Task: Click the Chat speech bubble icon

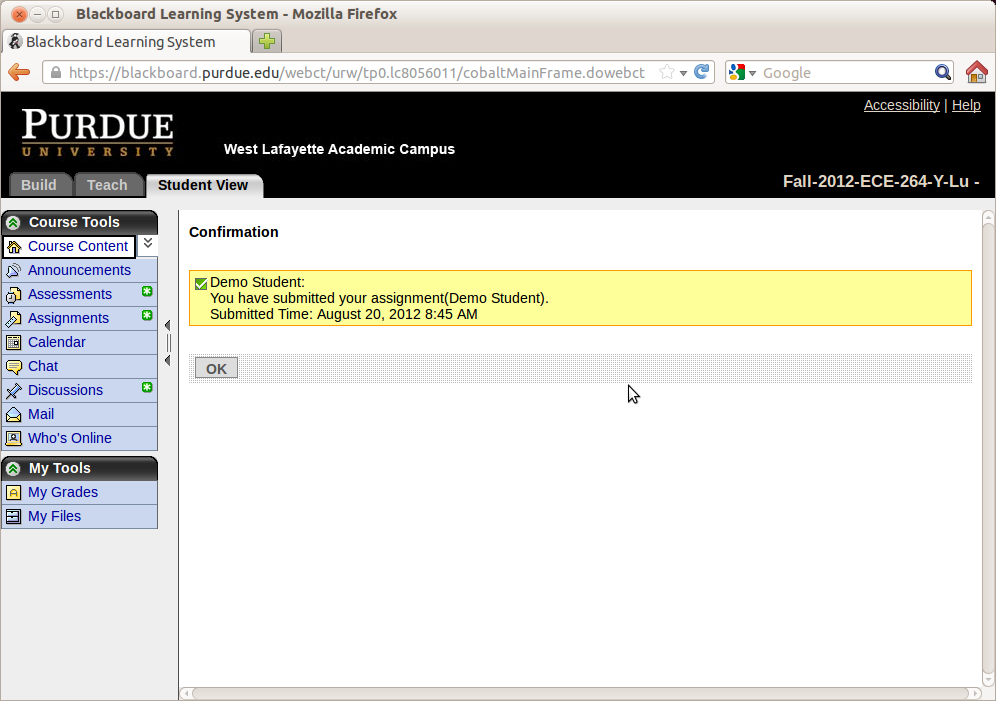Action: click(x=13, y=367)
